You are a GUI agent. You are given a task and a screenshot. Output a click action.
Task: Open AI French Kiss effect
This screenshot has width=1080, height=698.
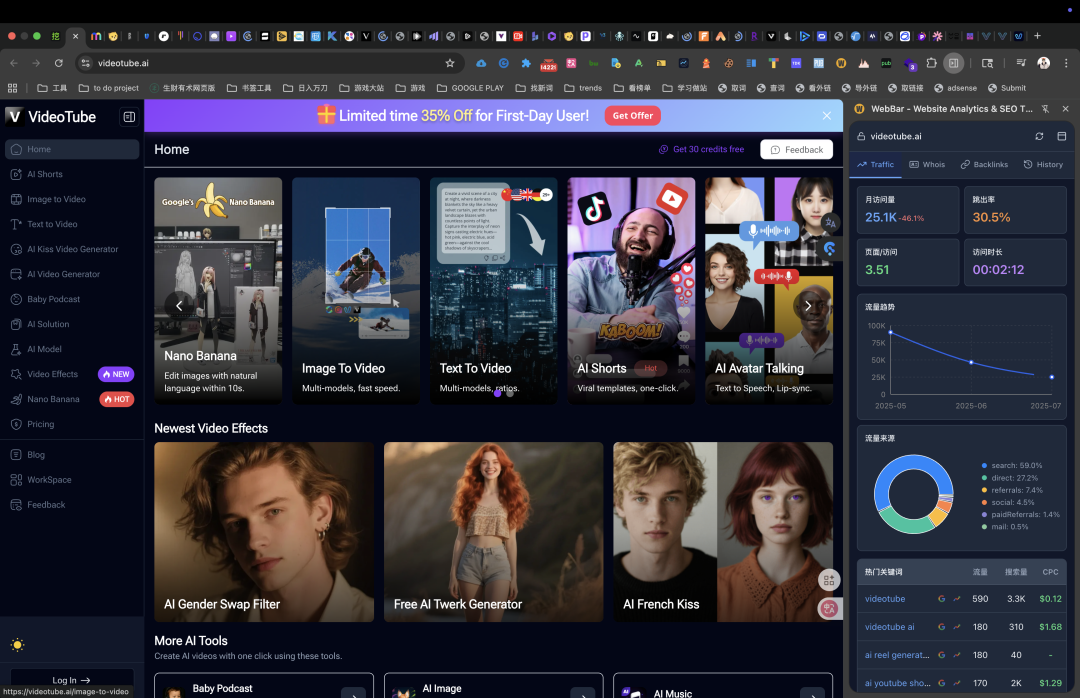click(723, 532)
